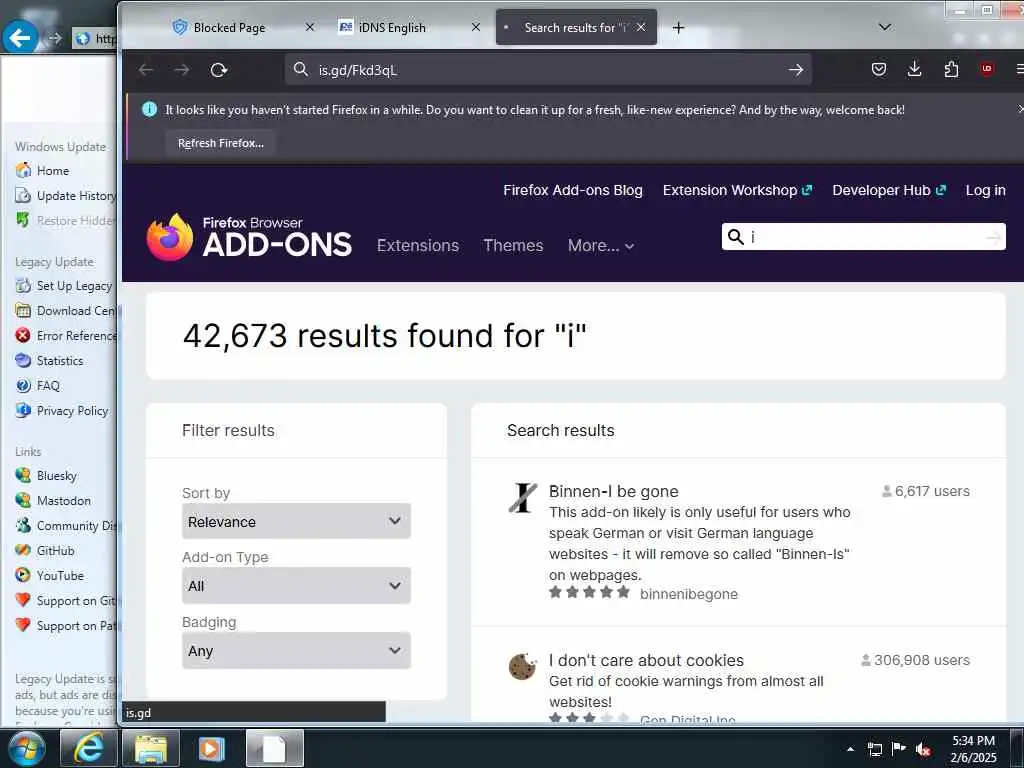Click the Refresh Firefox... button

[221, 143]
